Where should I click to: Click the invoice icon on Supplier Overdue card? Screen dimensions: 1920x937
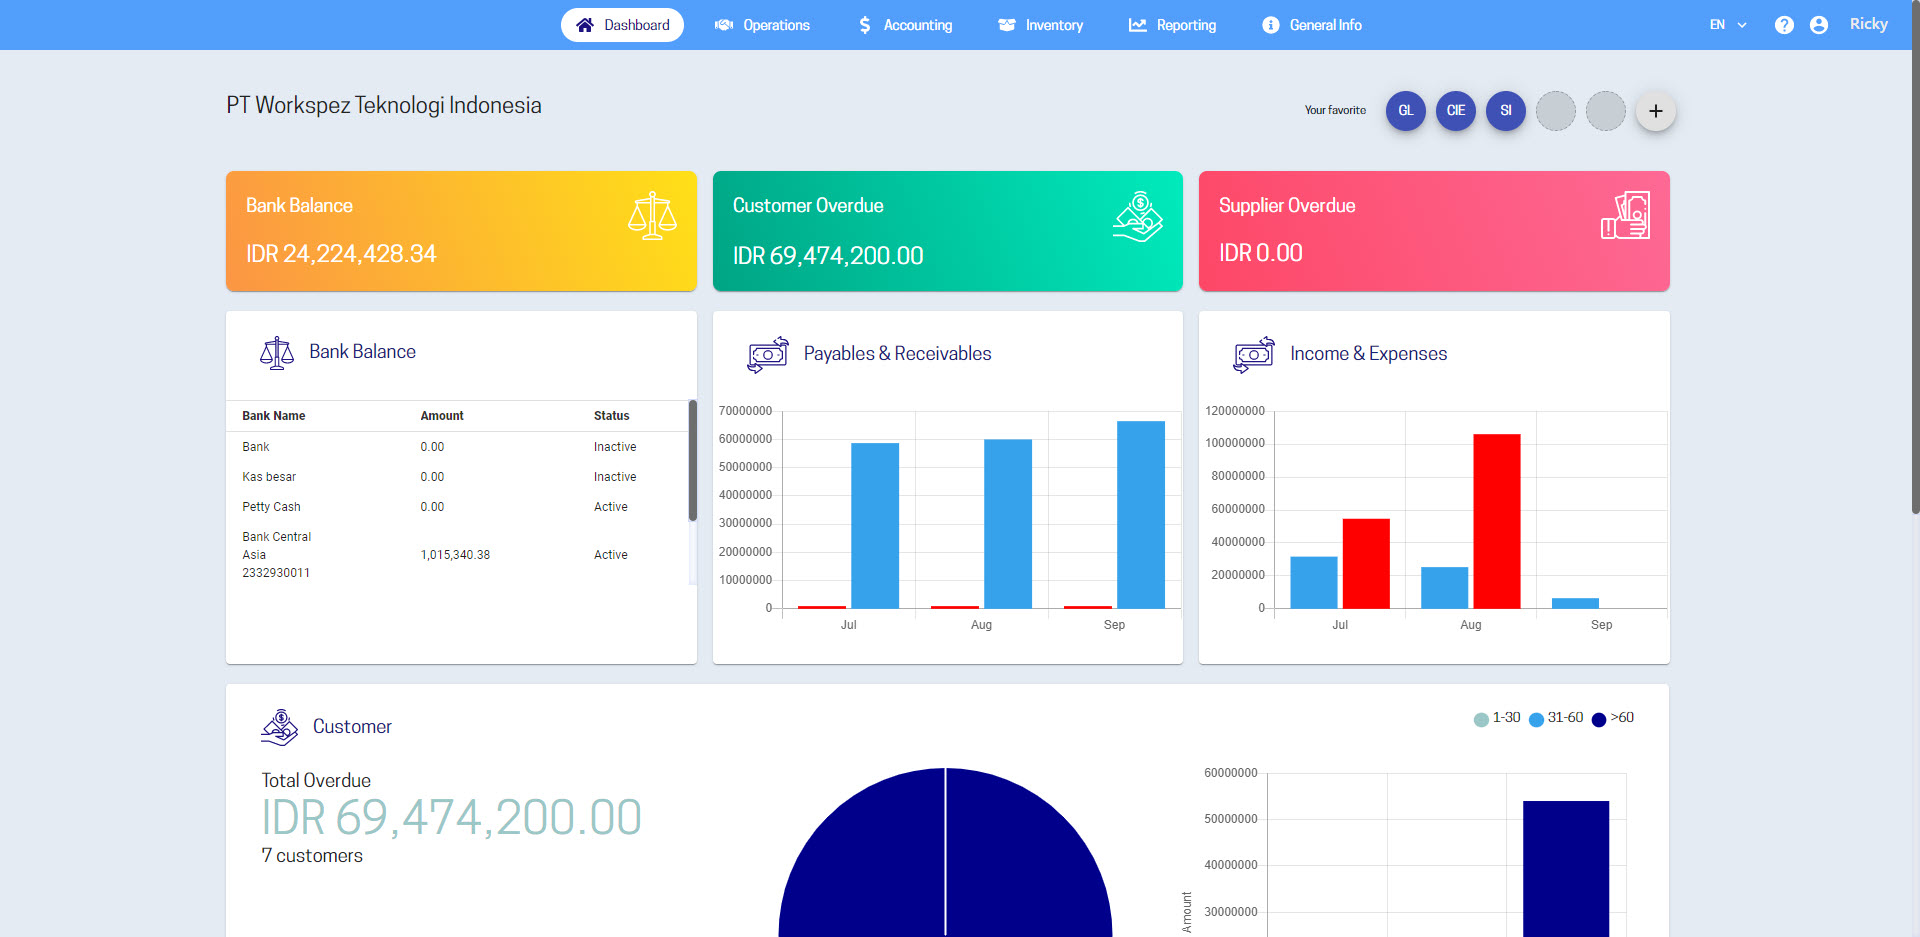[x=1625, y=215]
